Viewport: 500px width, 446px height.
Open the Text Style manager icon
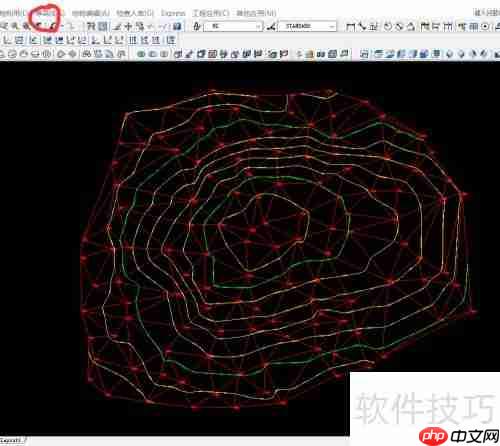point(197,26)
